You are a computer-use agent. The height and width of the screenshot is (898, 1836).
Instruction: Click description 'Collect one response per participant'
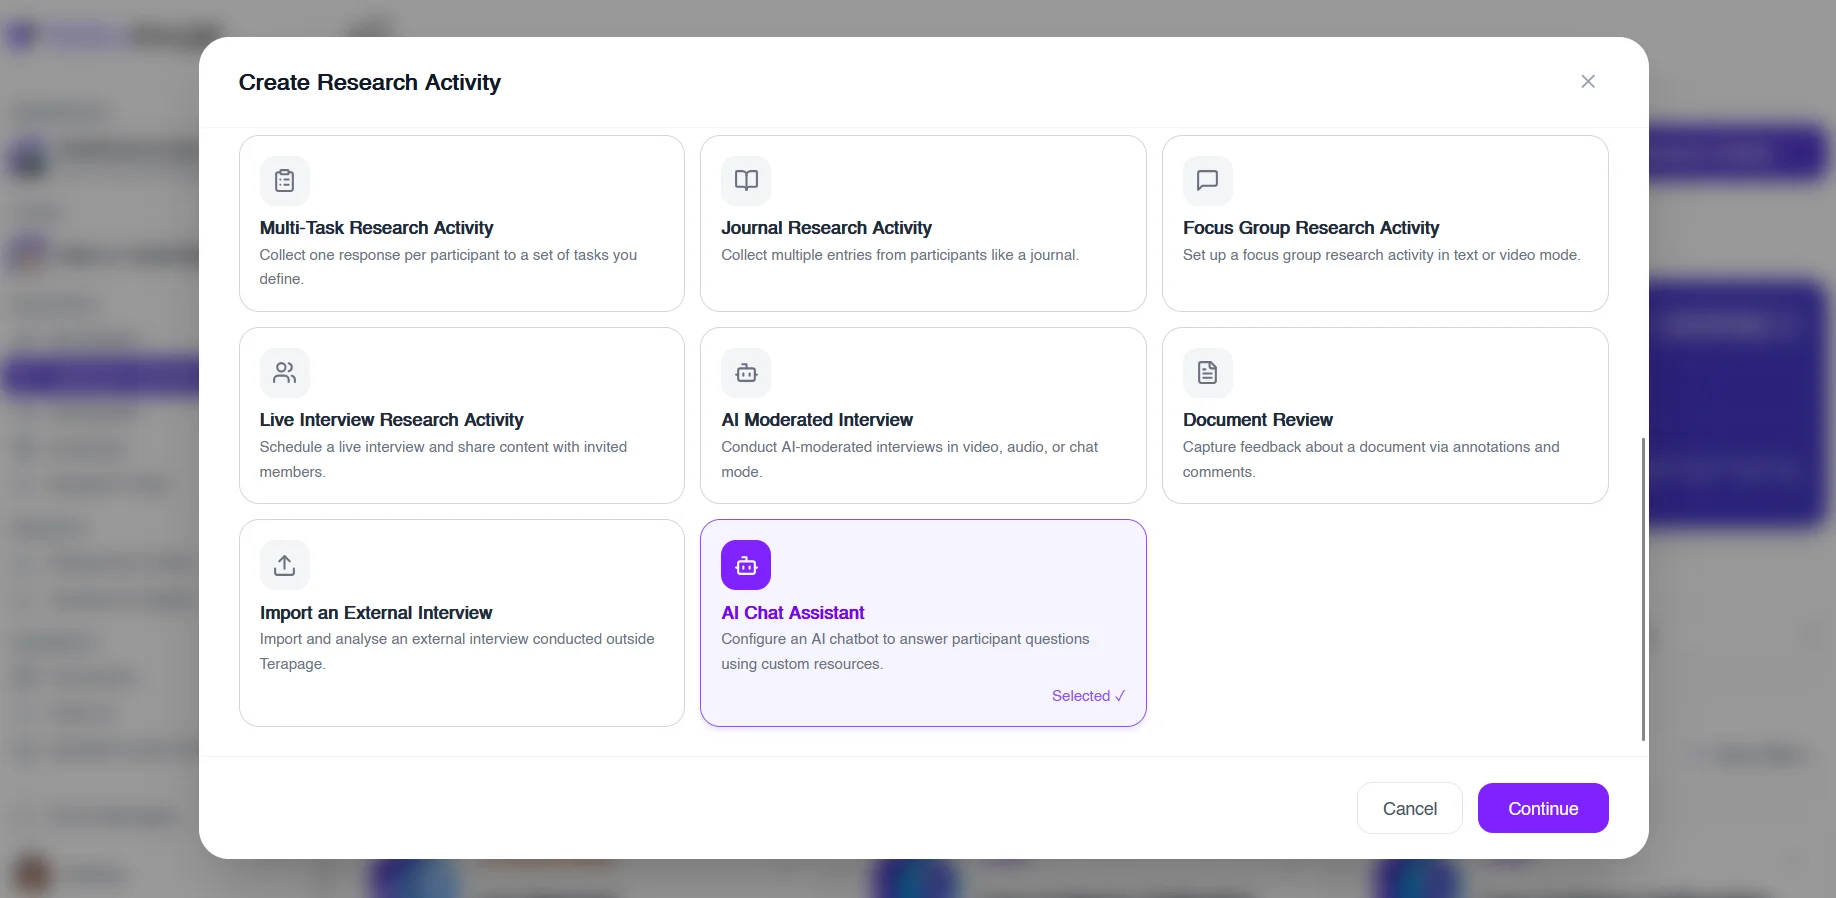[448, 267]
